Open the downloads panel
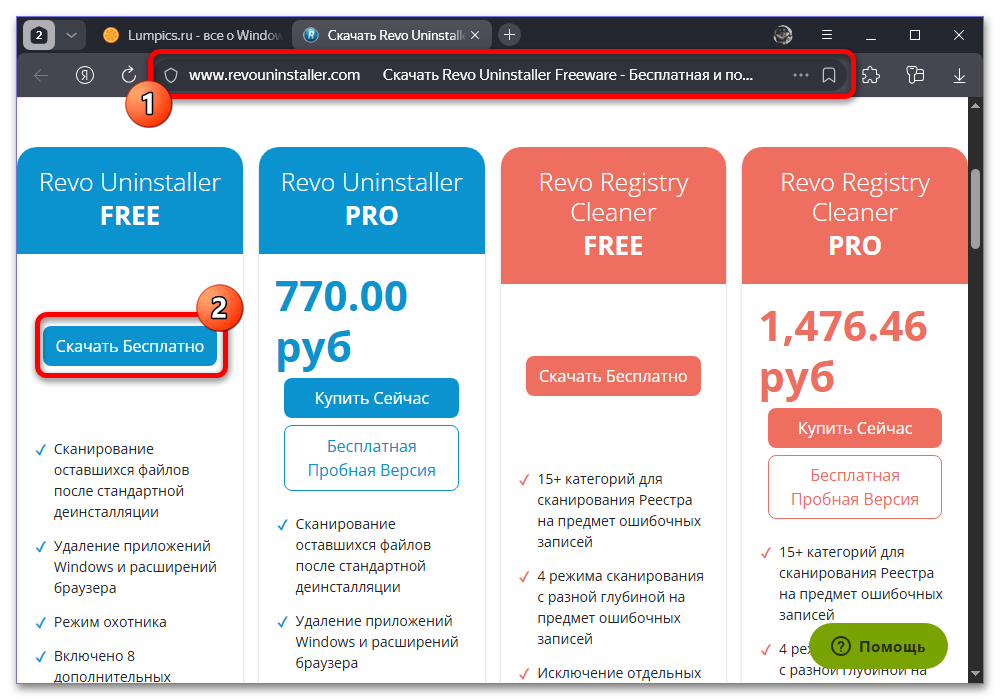 click(x=959, y=76)
